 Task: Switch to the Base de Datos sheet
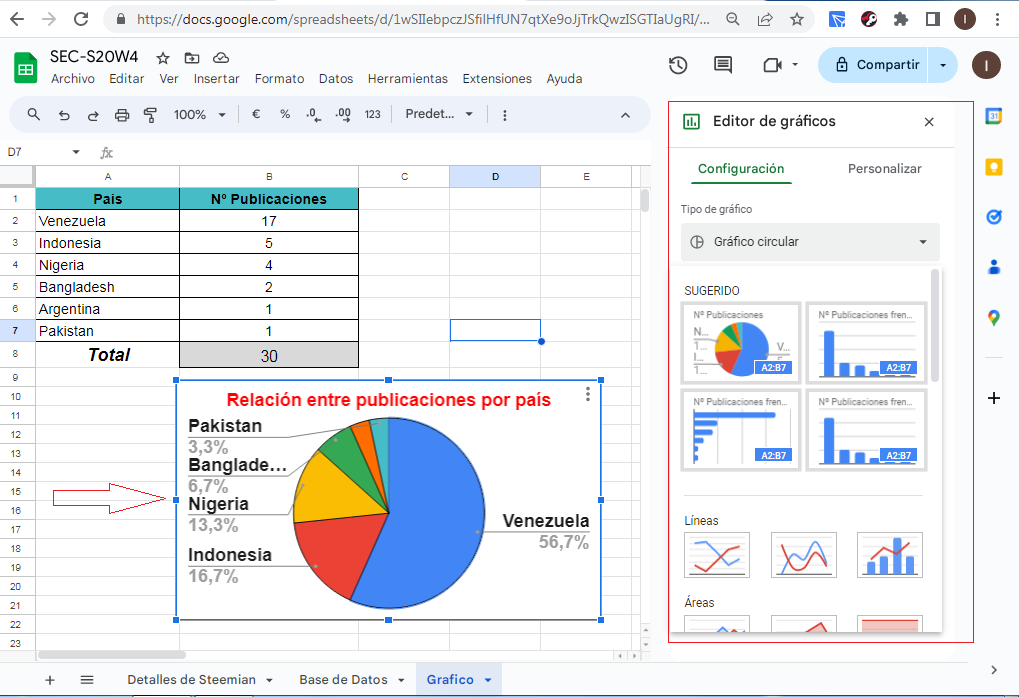(x=343, y=679)
